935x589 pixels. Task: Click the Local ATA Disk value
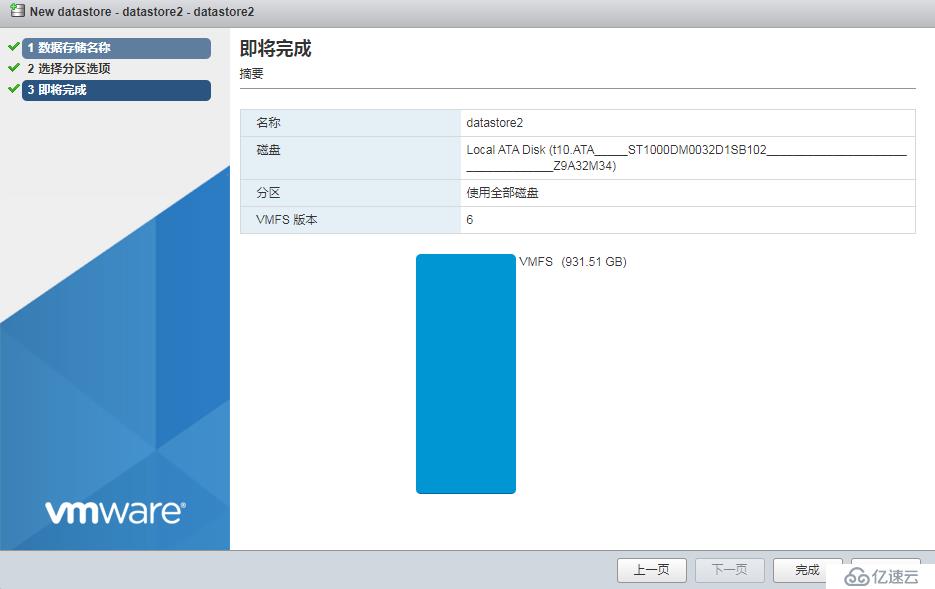tap(686, 158)
